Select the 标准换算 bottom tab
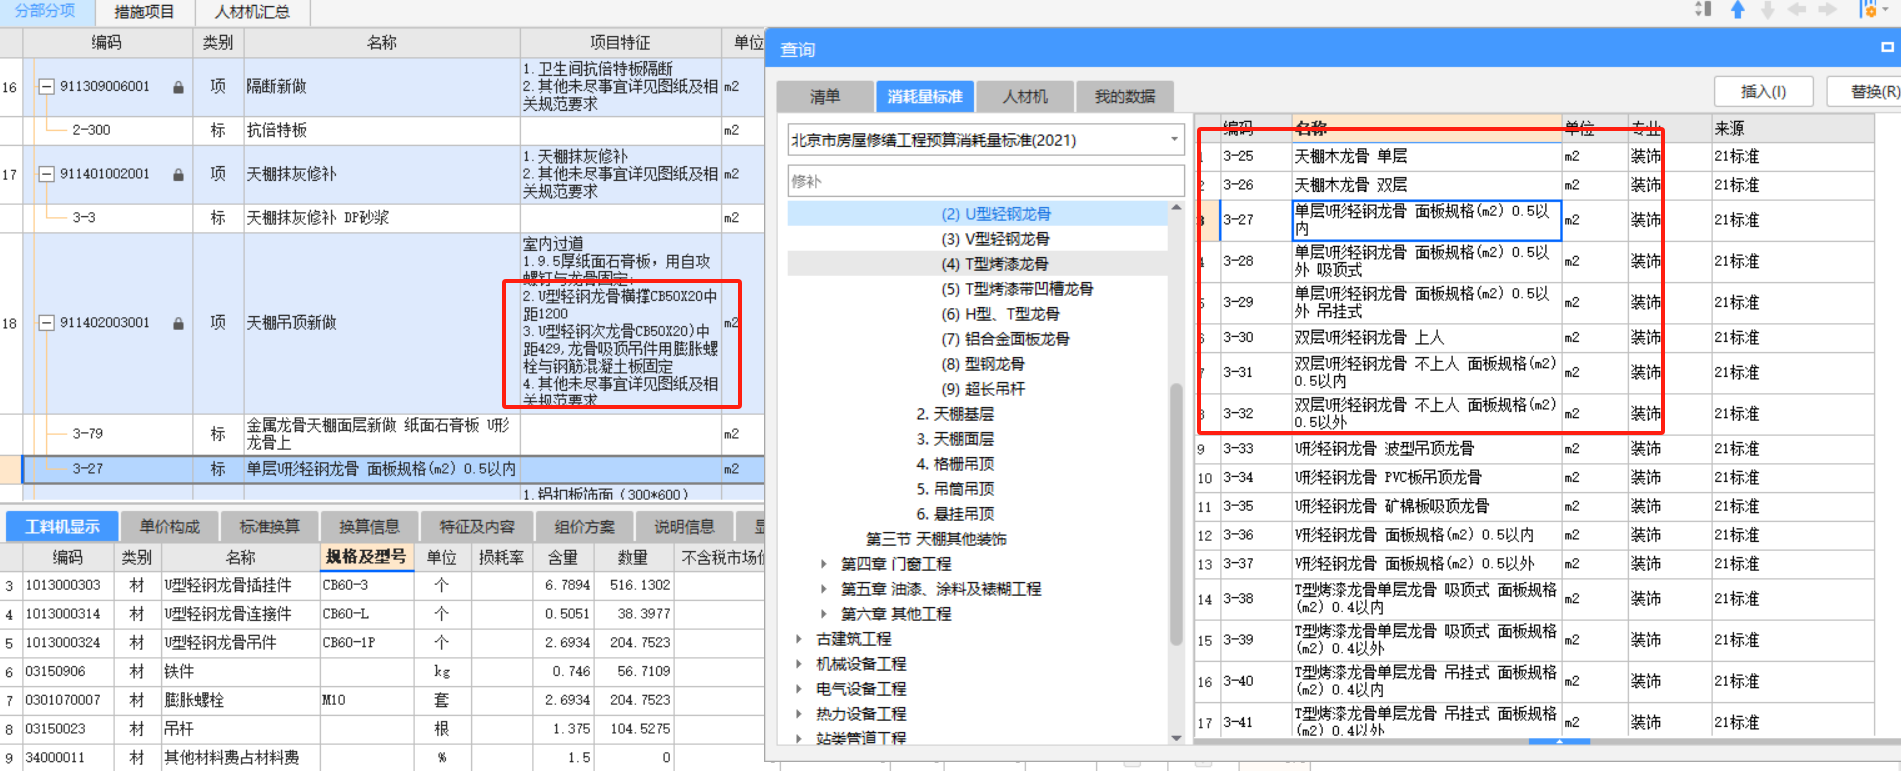The image size is (1901, 771). point(269,527)
